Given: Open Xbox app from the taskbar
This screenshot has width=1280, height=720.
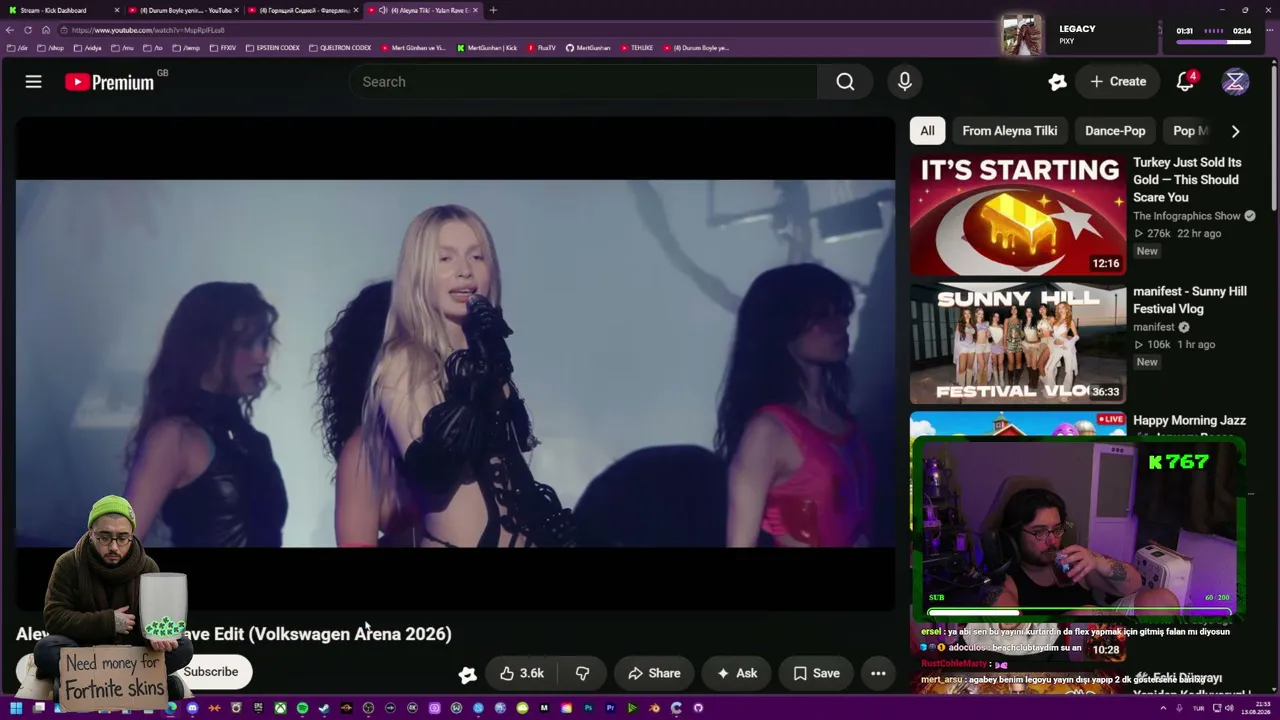Looking at the screenshot, I should click(280, 708).
